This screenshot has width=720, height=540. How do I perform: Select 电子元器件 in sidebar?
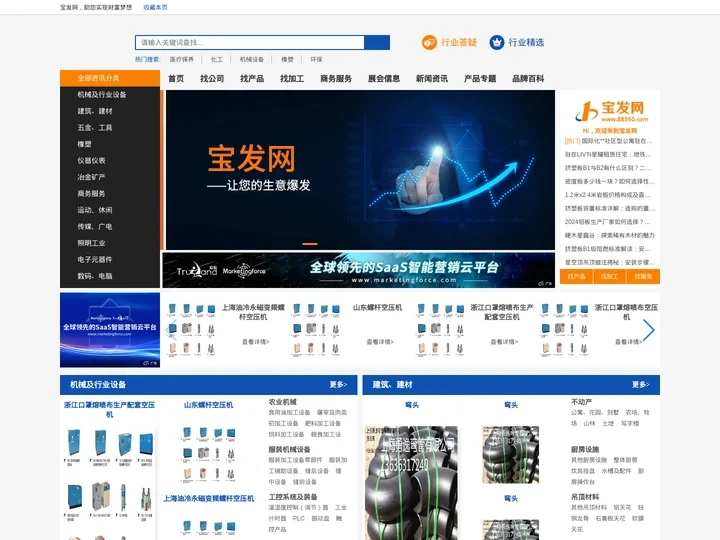pyautogui.click(x=95, y=260)
